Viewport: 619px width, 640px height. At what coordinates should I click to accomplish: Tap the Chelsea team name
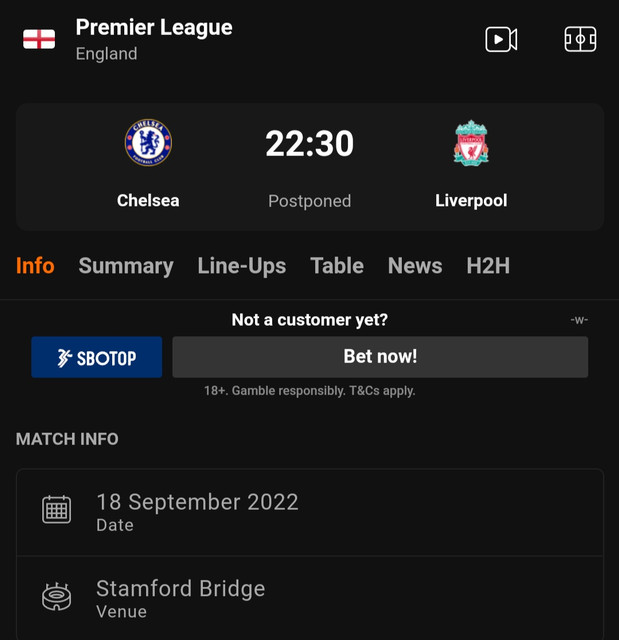148,200
